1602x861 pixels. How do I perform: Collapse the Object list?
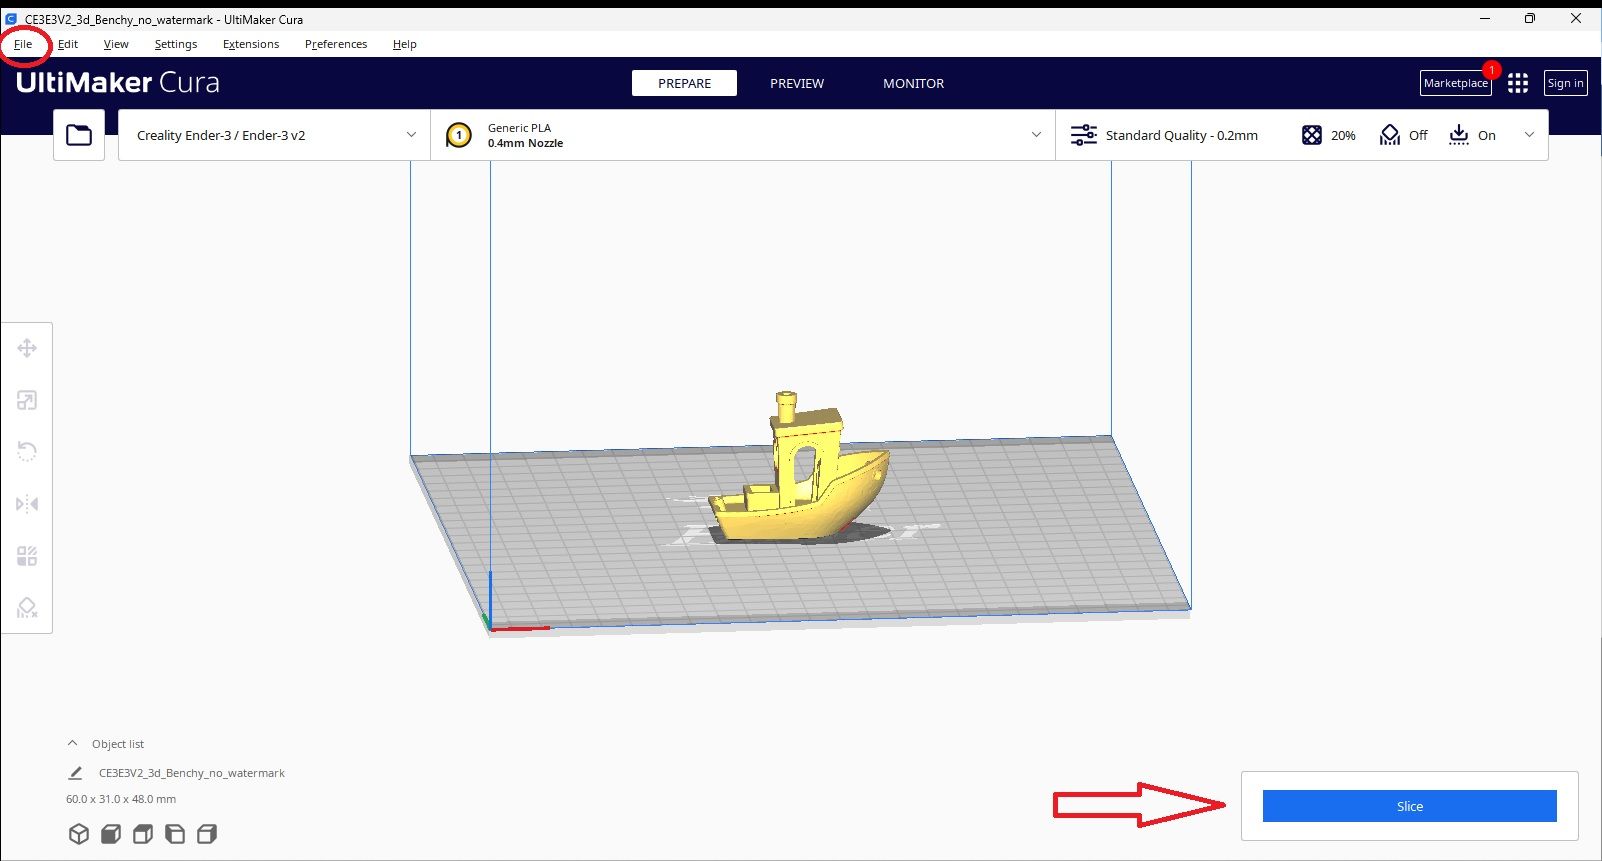coord(72,743)
